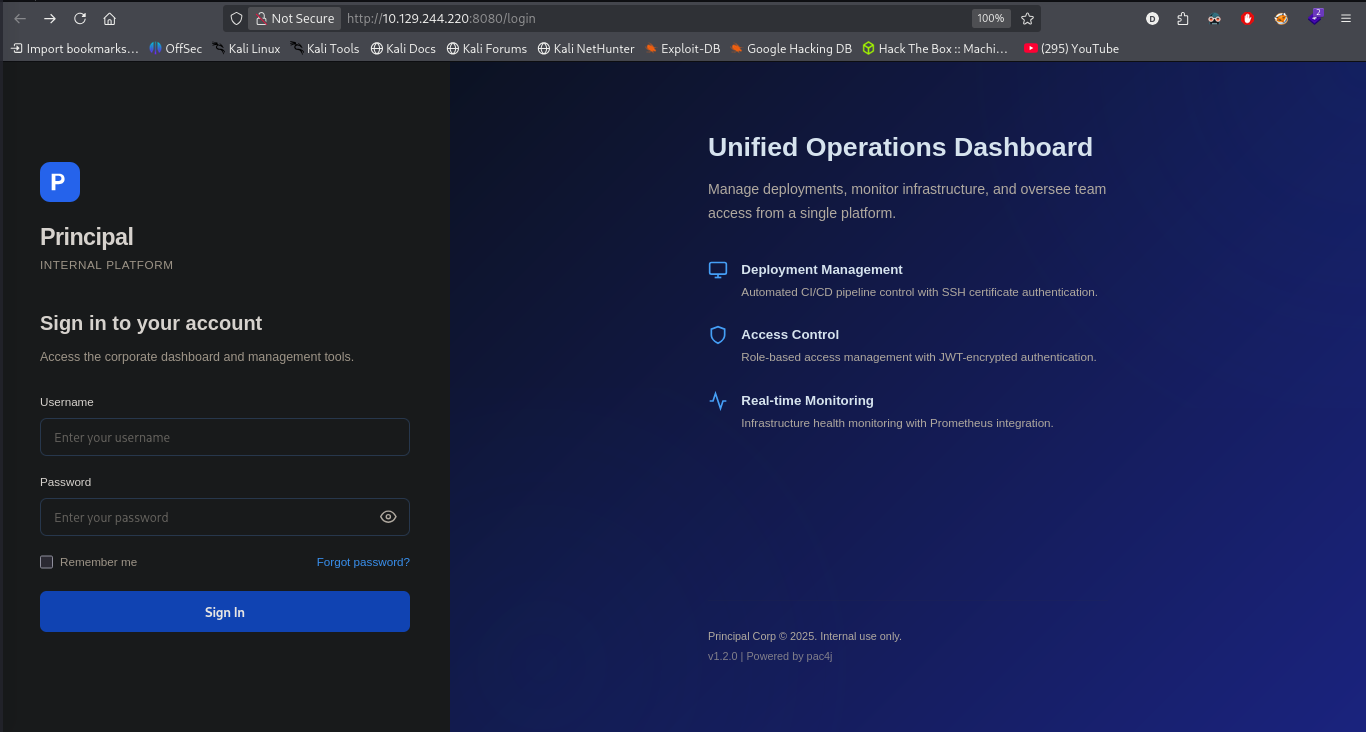1366x732 pixels.
Task: Open the OffSec bookmark
Action: click(176, 48)
